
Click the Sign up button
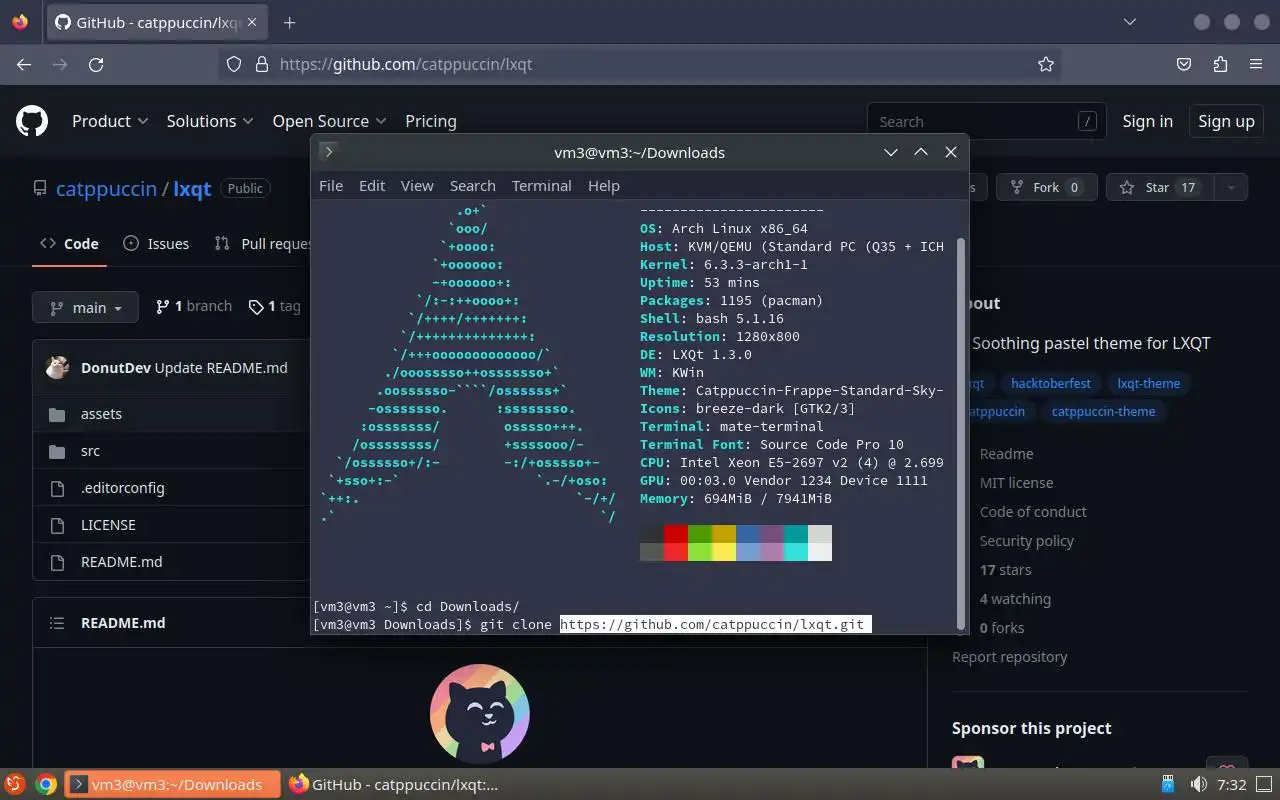coord(1226,121)
